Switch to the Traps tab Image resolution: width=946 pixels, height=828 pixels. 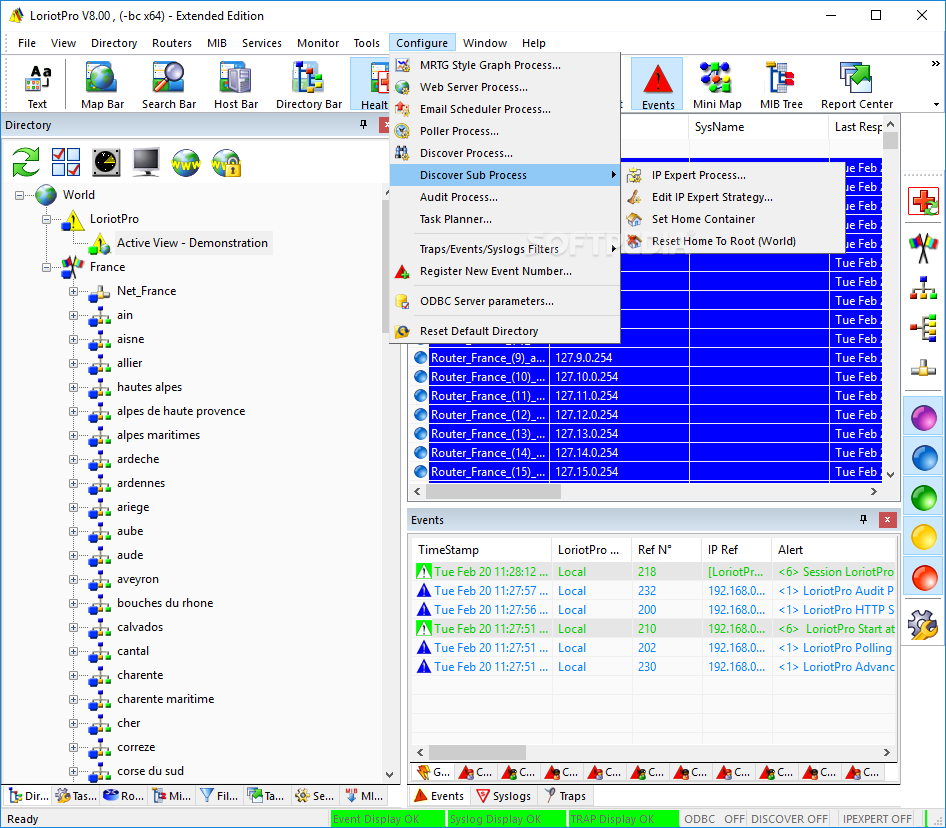565,796
